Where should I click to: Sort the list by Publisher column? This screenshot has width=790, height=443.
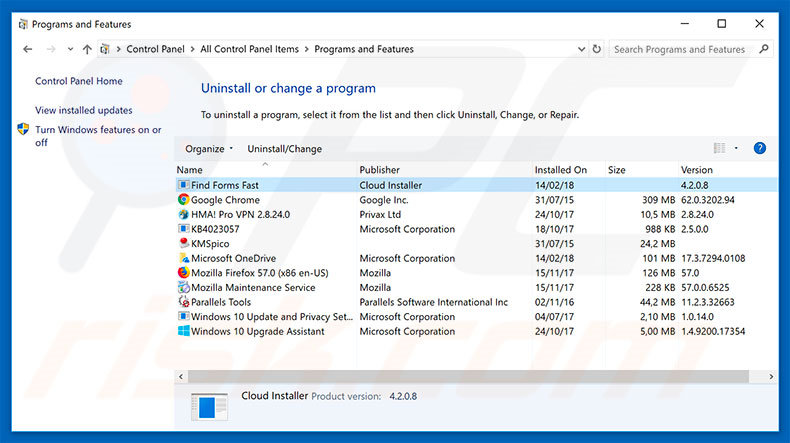click(379, 170)
